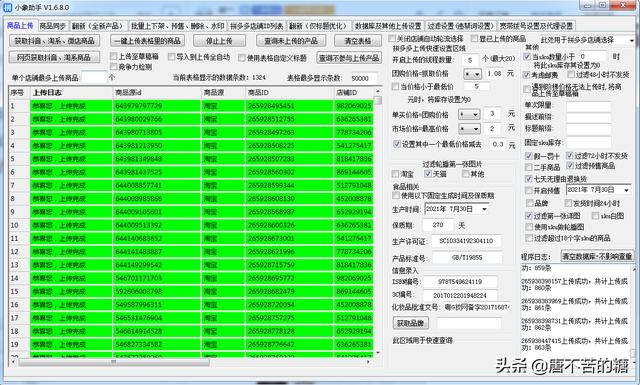Click the 小象助手 app icon in title bar

(x=7, y=7)
